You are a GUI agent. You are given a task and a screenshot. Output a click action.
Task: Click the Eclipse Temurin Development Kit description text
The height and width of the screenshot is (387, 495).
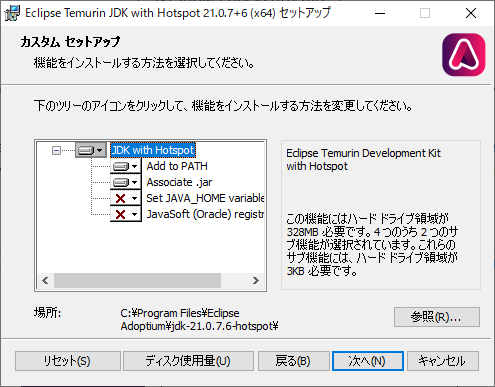[x=363, y=160]
